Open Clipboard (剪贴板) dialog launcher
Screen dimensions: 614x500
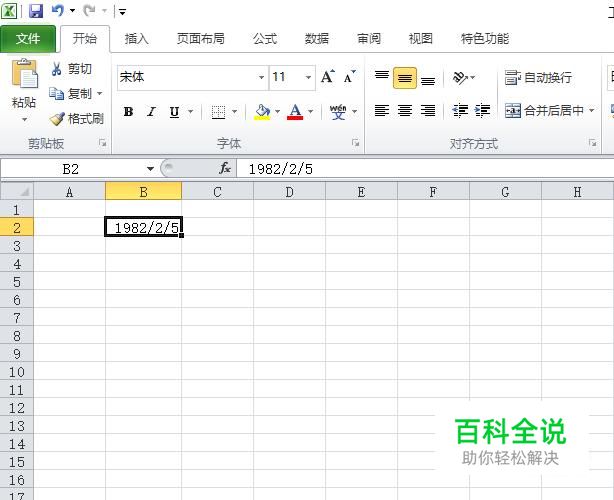click(103, 143)
